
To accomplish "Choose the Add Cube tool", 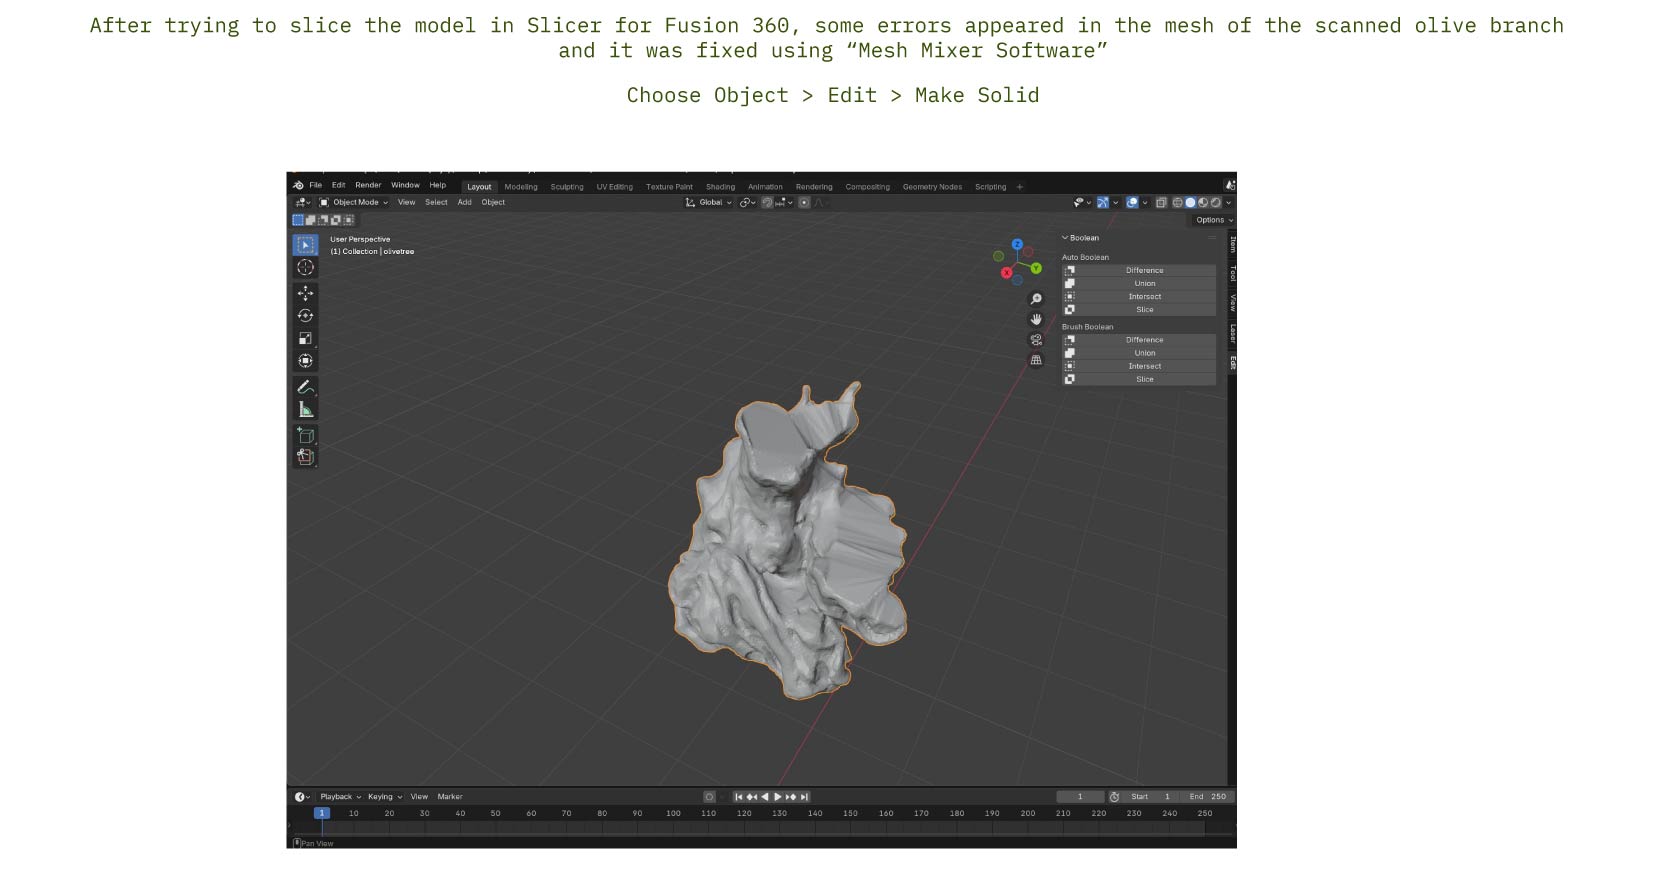I will click(x=305, y=435).
